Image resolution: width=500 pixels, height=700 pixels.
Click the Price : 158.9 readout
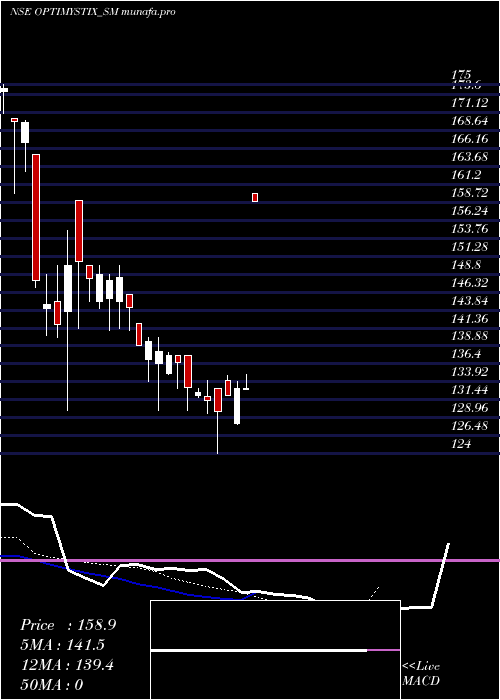(x=68, y=625)
